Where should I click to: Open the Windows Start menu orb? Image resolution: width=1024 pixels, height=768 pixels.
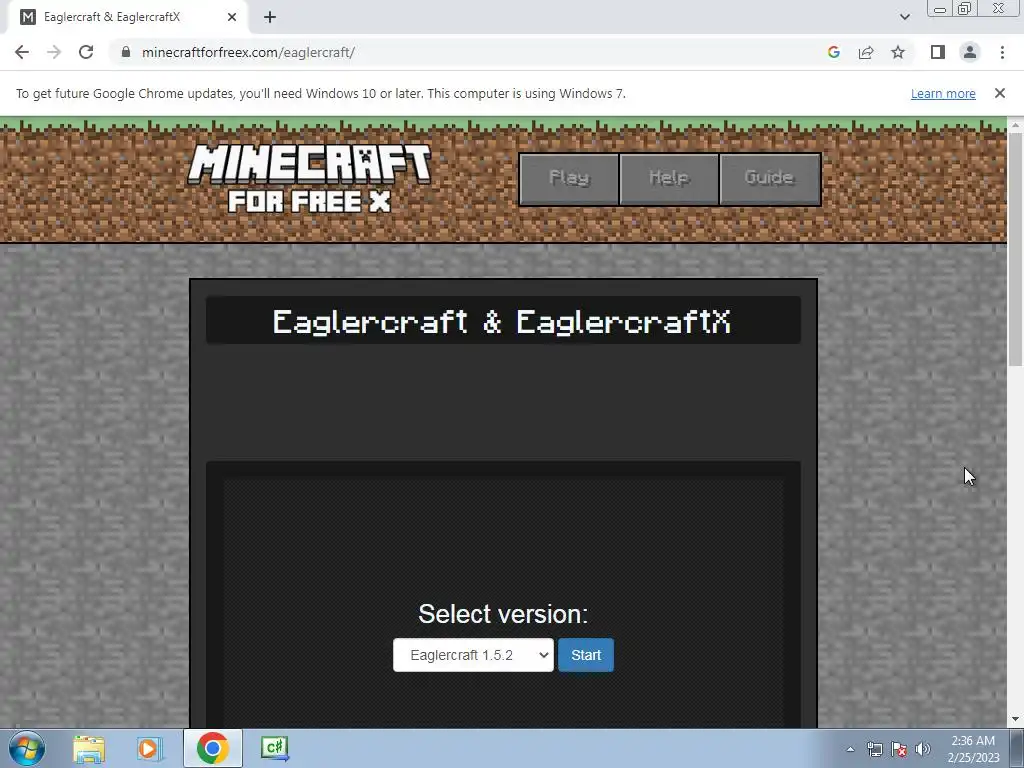coord(27,748)
